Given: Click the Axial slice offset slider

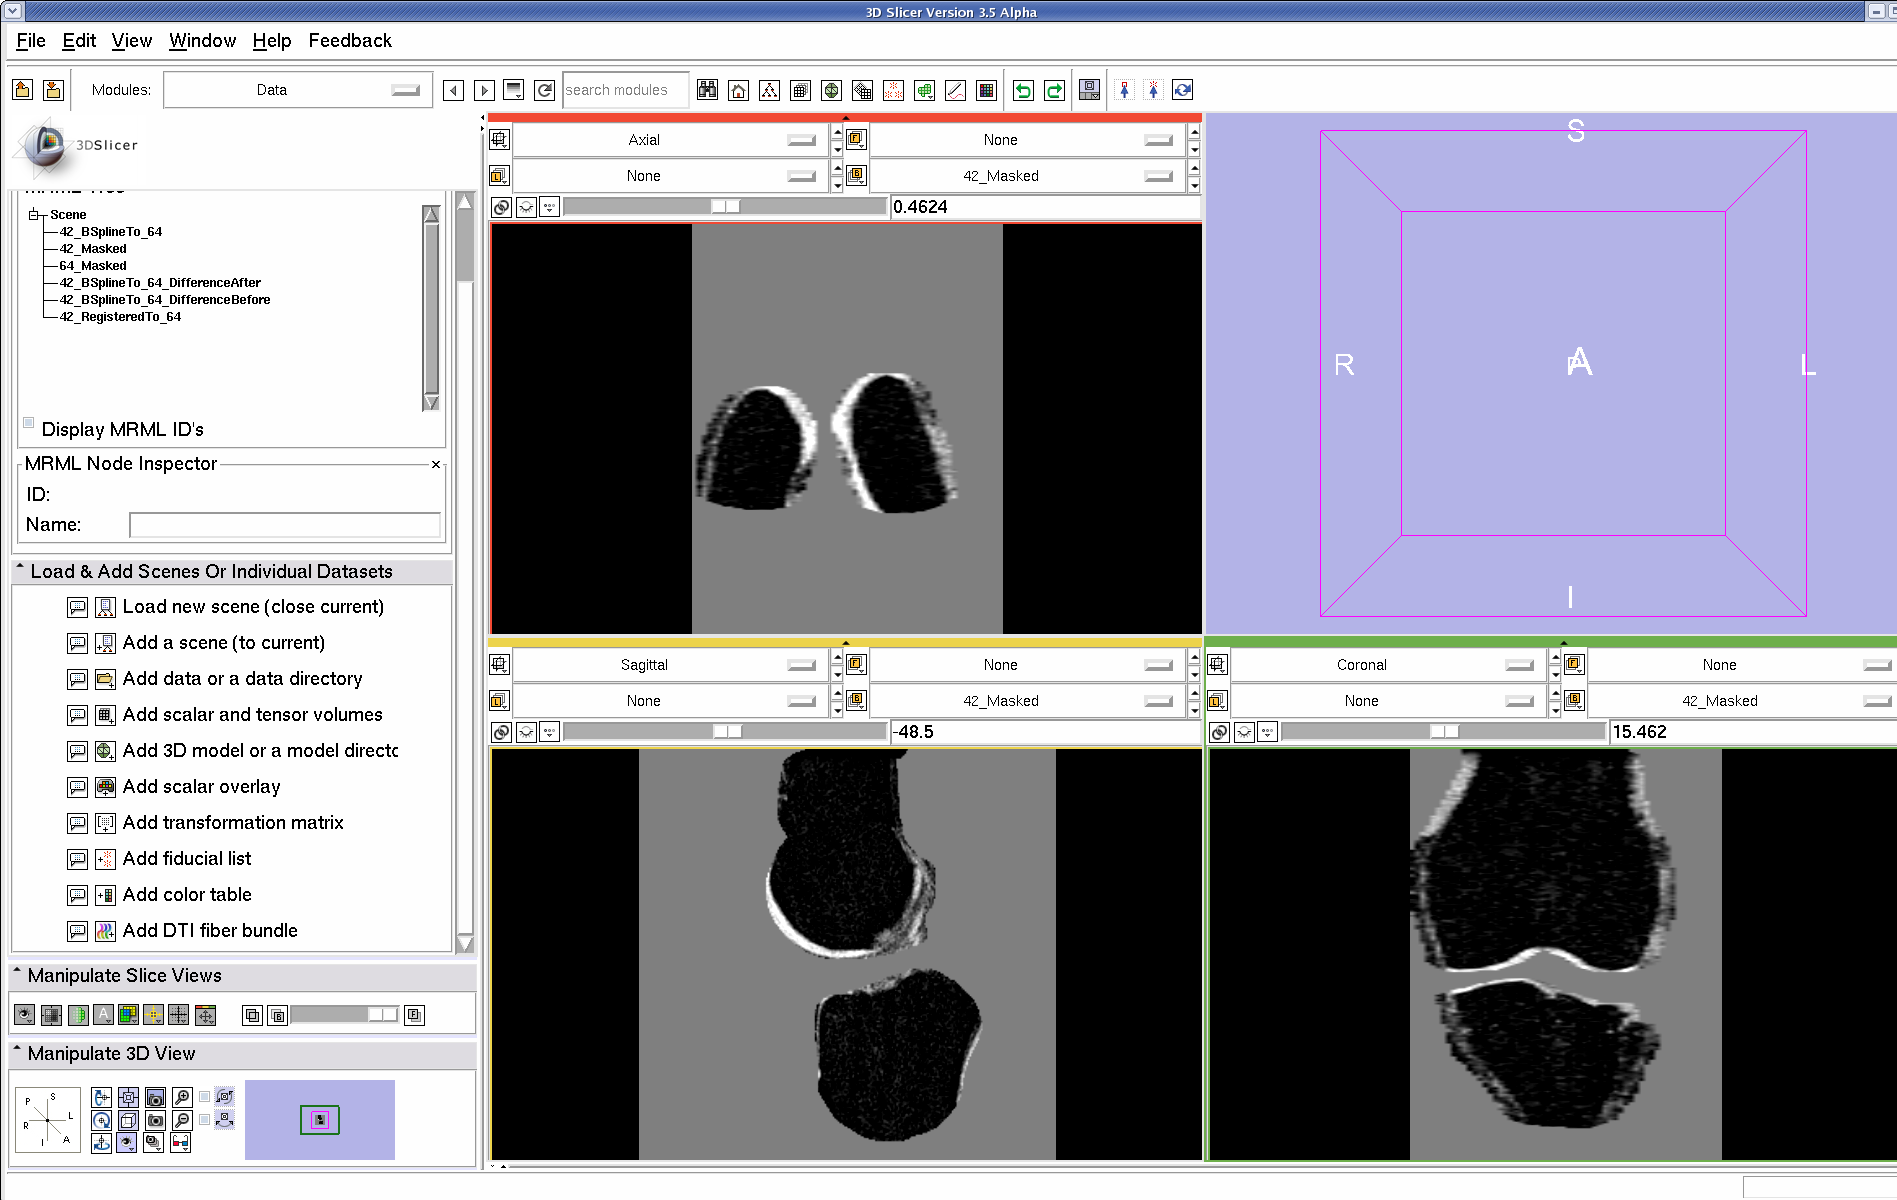Looking at the screenshot, I should [x=724, y=207].
